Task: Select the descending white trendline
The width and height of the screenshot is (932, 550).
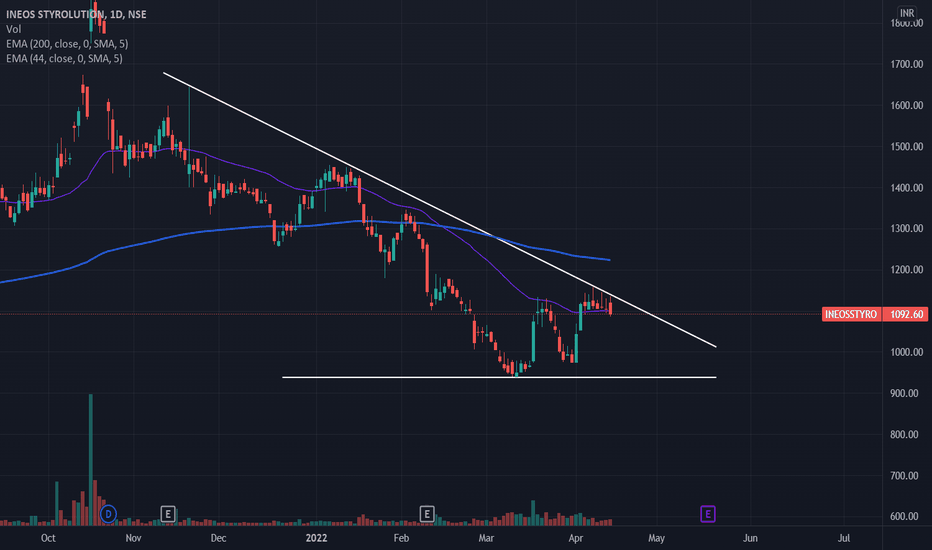Action: coord(440,210)
